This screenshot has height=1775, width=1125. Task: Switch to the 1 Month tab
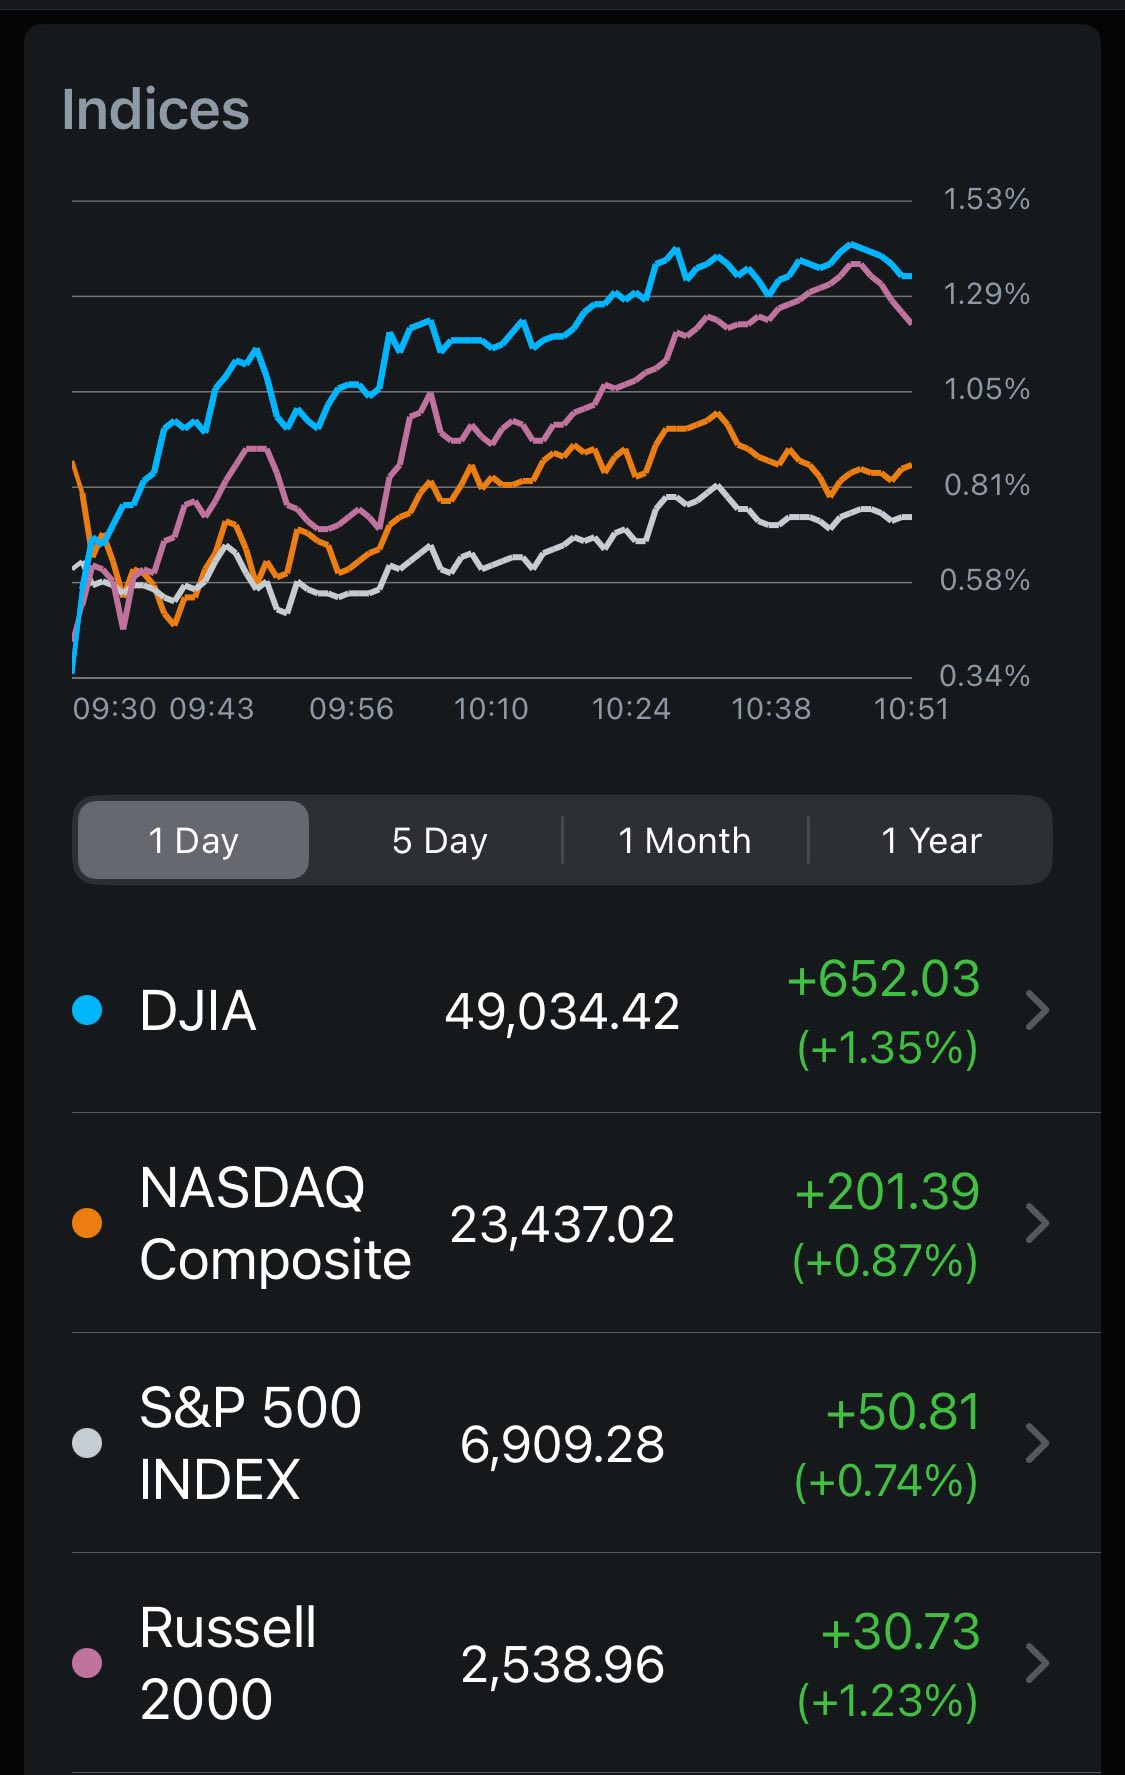[684, 840]
